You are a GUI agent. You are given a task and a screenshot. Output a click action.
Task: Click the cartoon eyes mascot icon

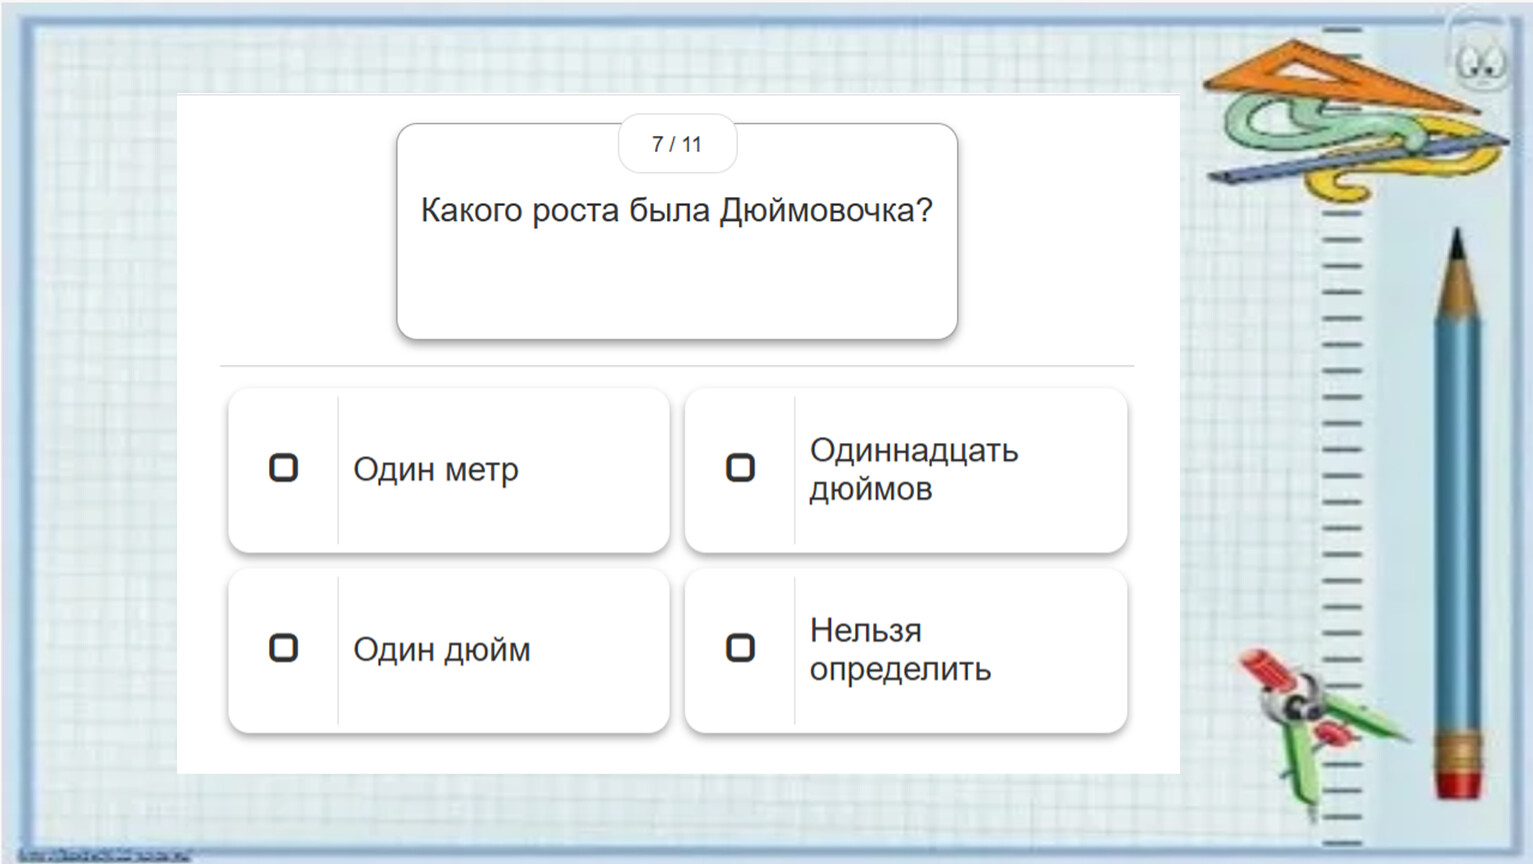point(1480,62)
